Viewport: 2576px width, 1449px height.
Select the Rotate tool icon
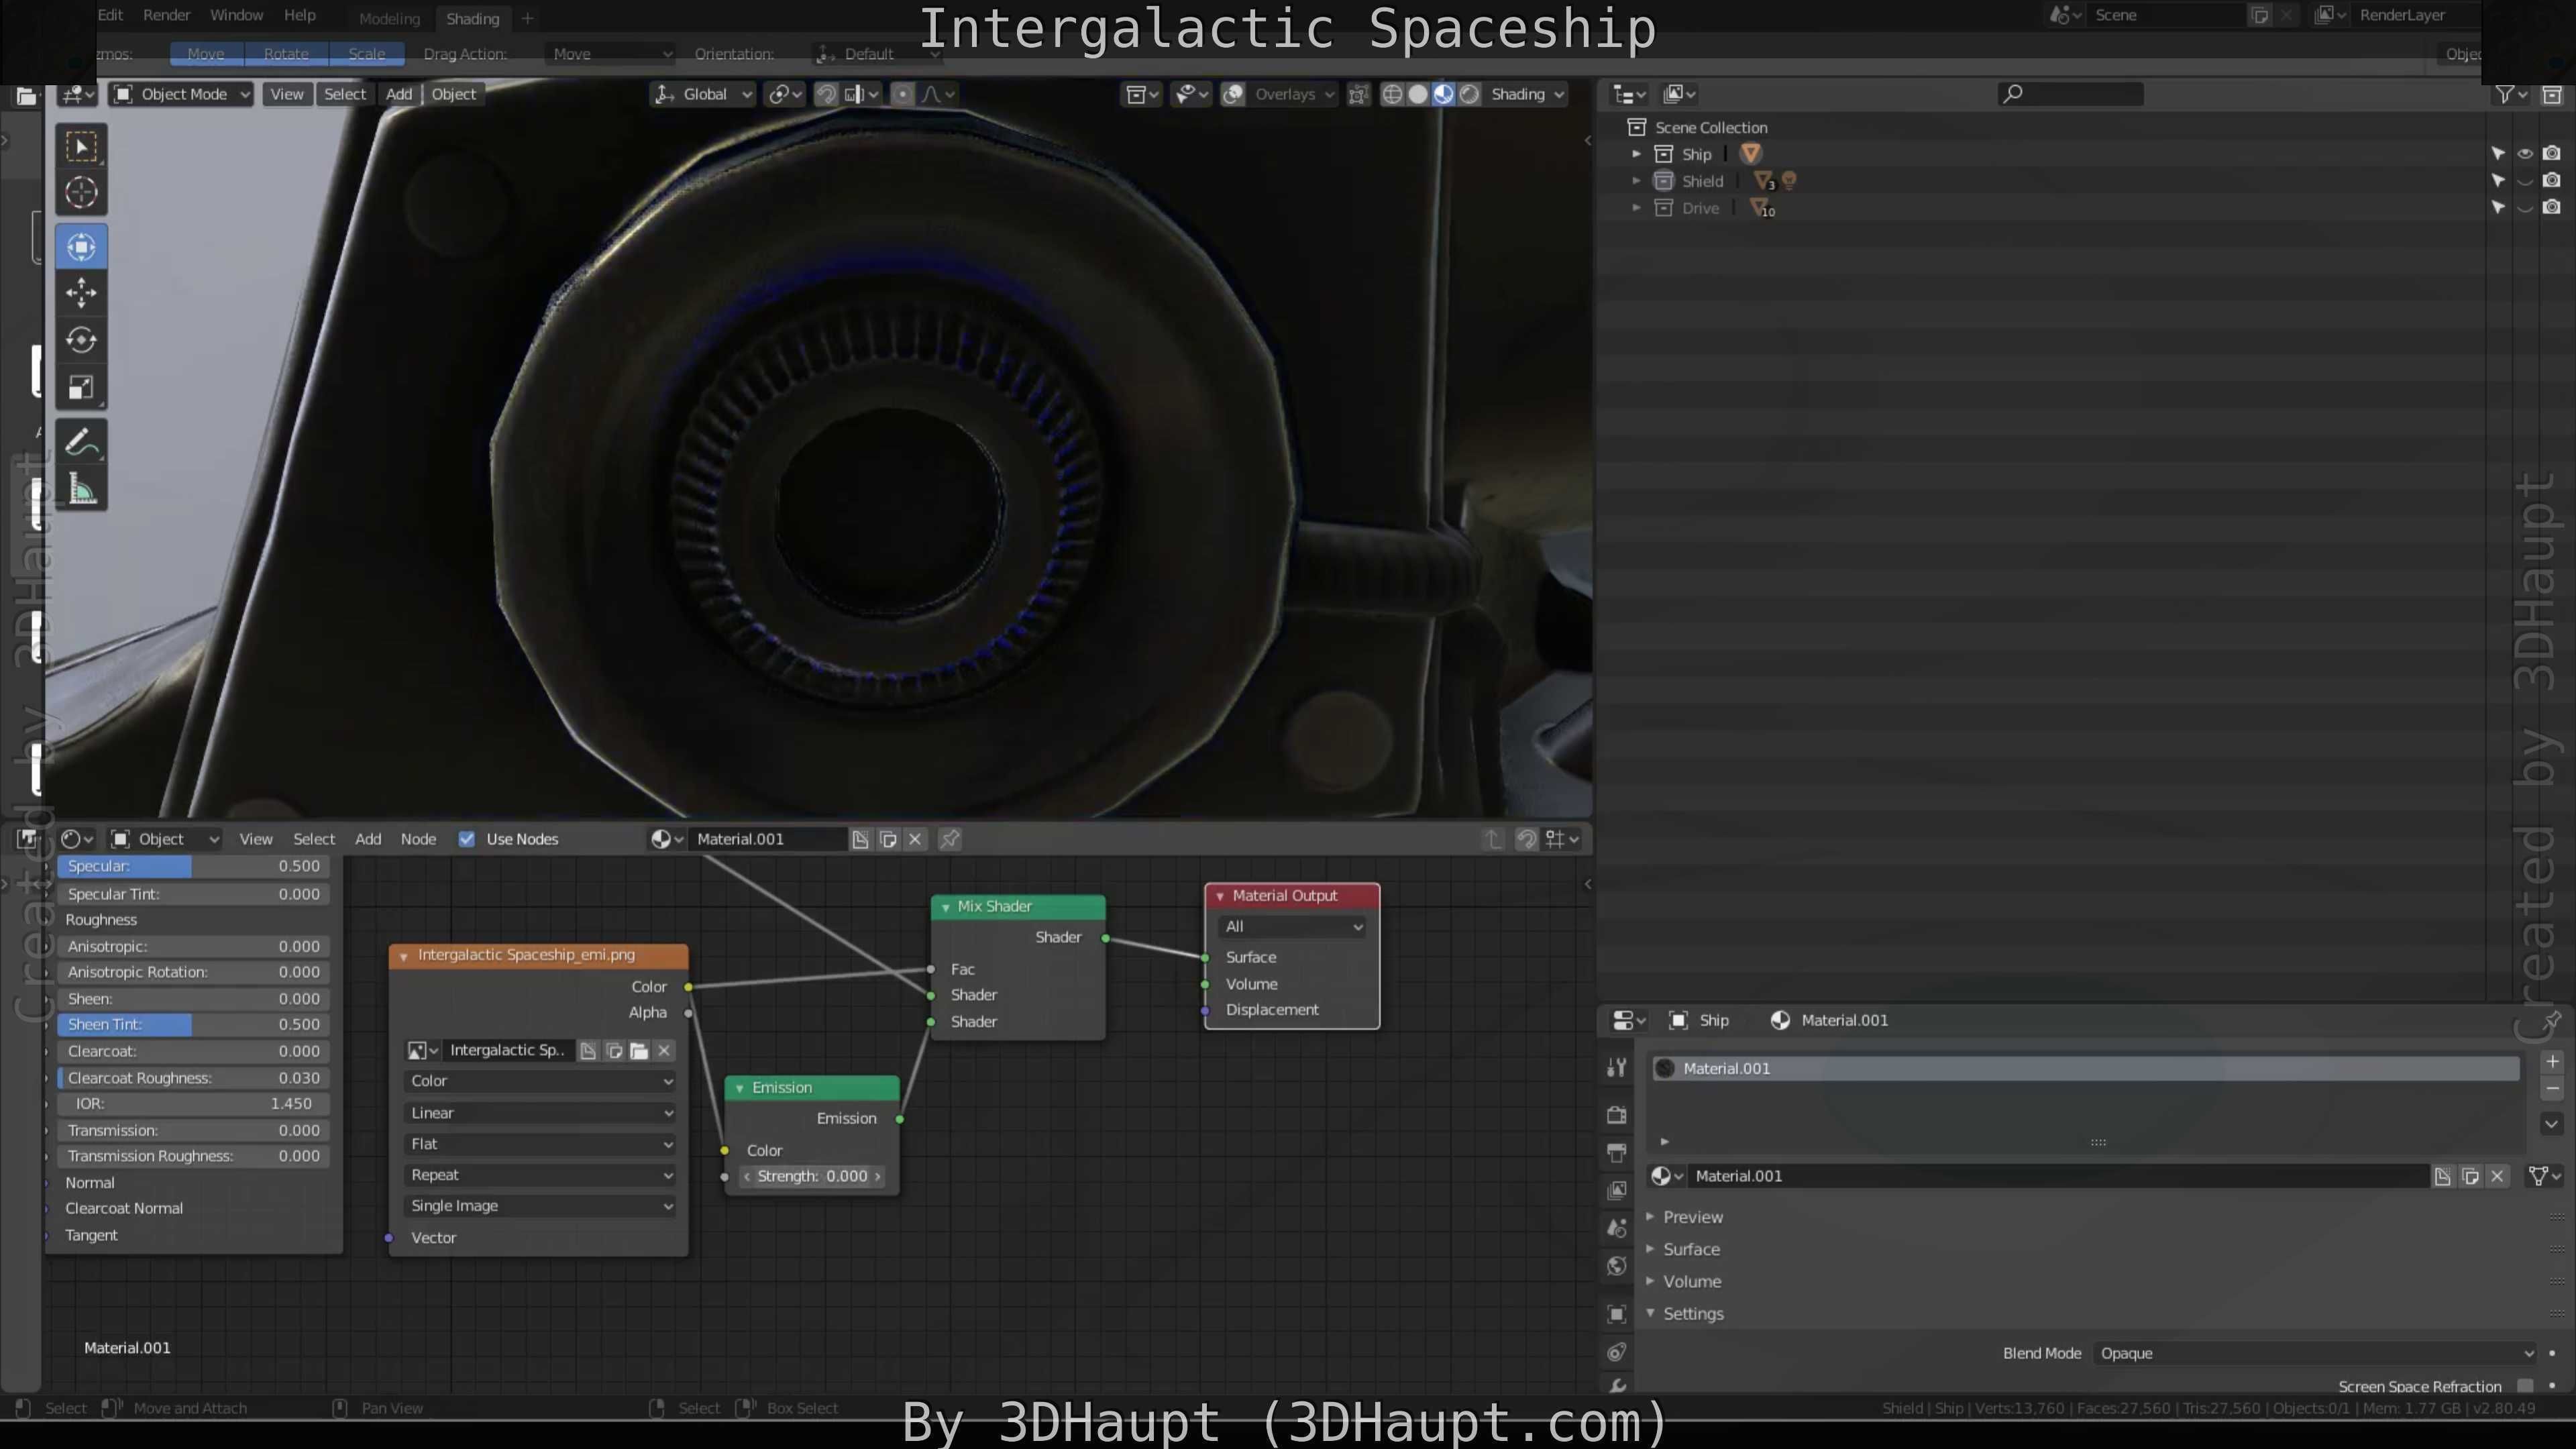click(x=81, y=340)
